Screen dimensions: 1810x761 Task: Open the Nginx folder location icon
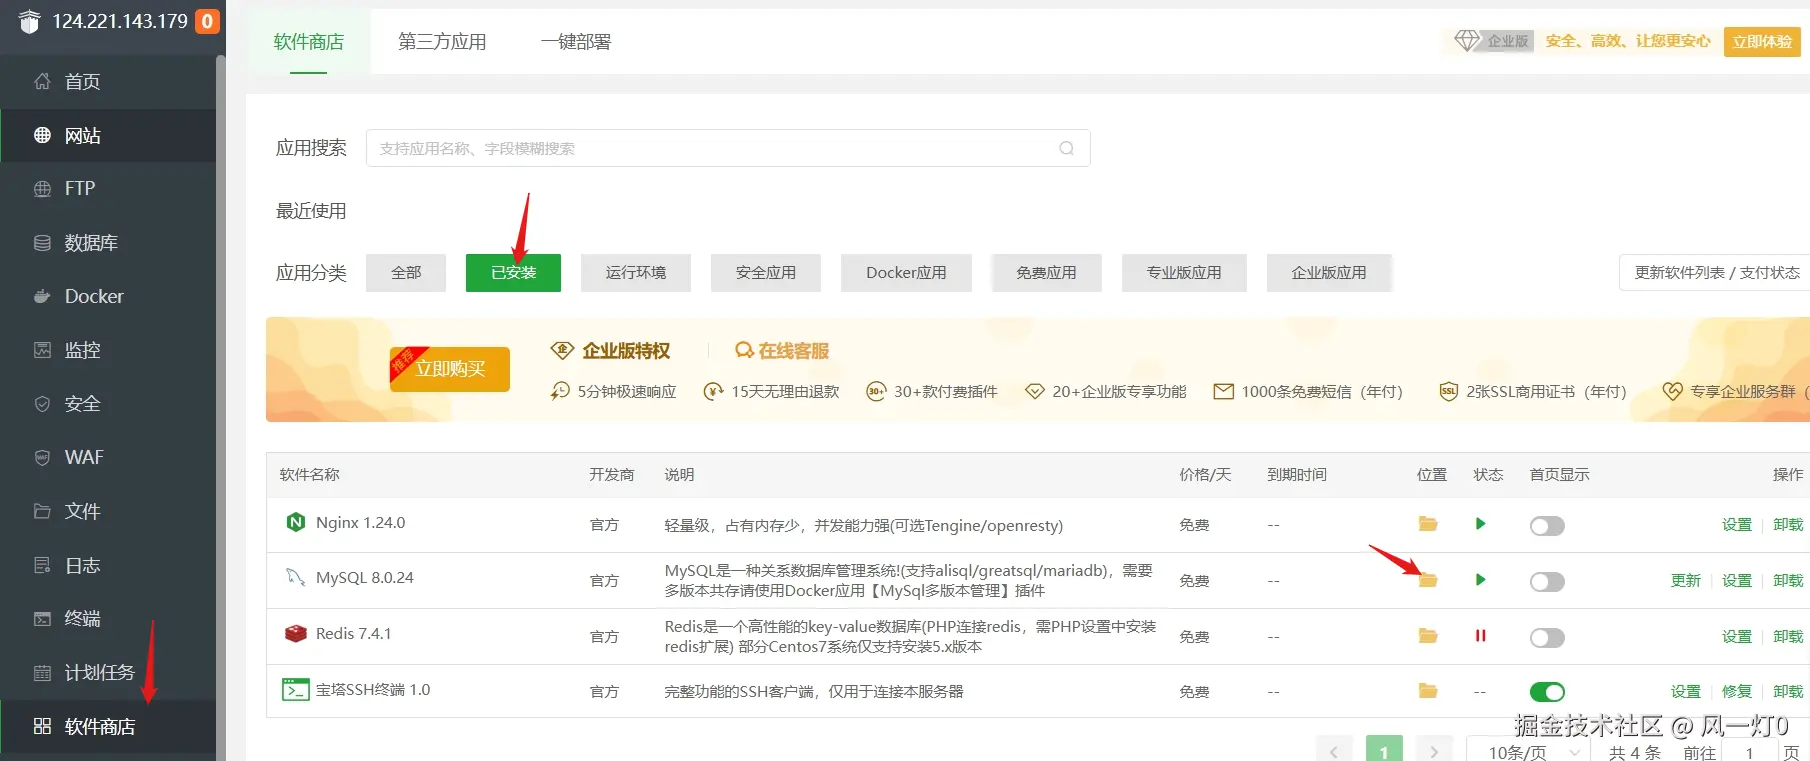click(x=1428, y=524)
